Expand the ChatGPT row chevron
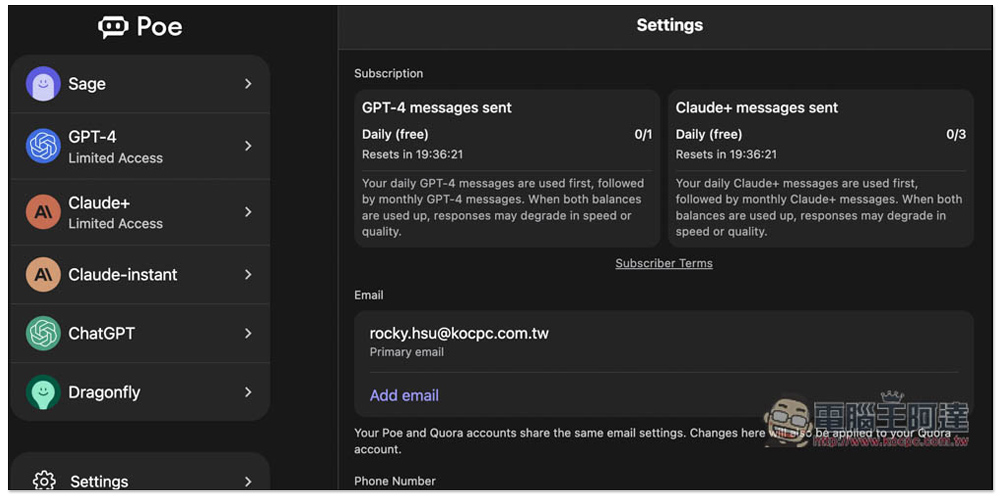Viewport: 1000px width, 496px height. [248, 333]
